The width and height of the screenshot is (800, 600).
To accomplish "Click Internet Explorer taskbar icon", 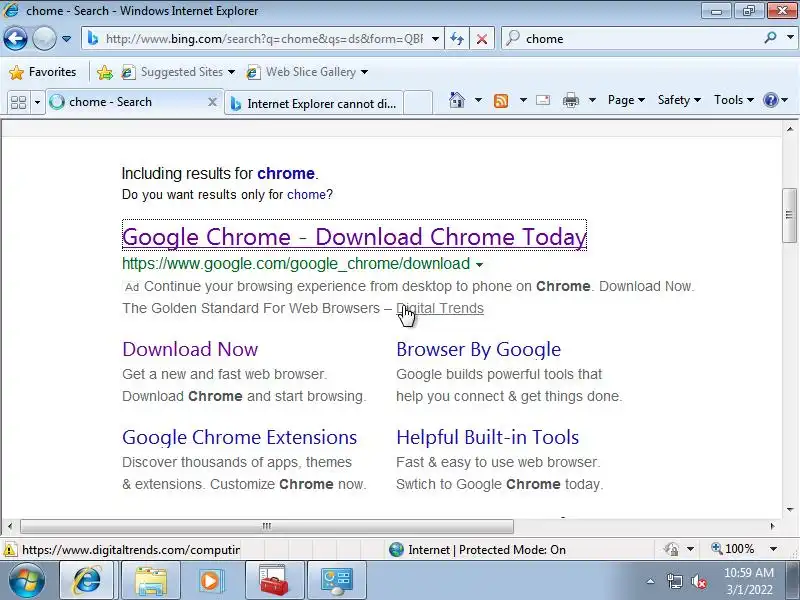I will click(87, 581).
